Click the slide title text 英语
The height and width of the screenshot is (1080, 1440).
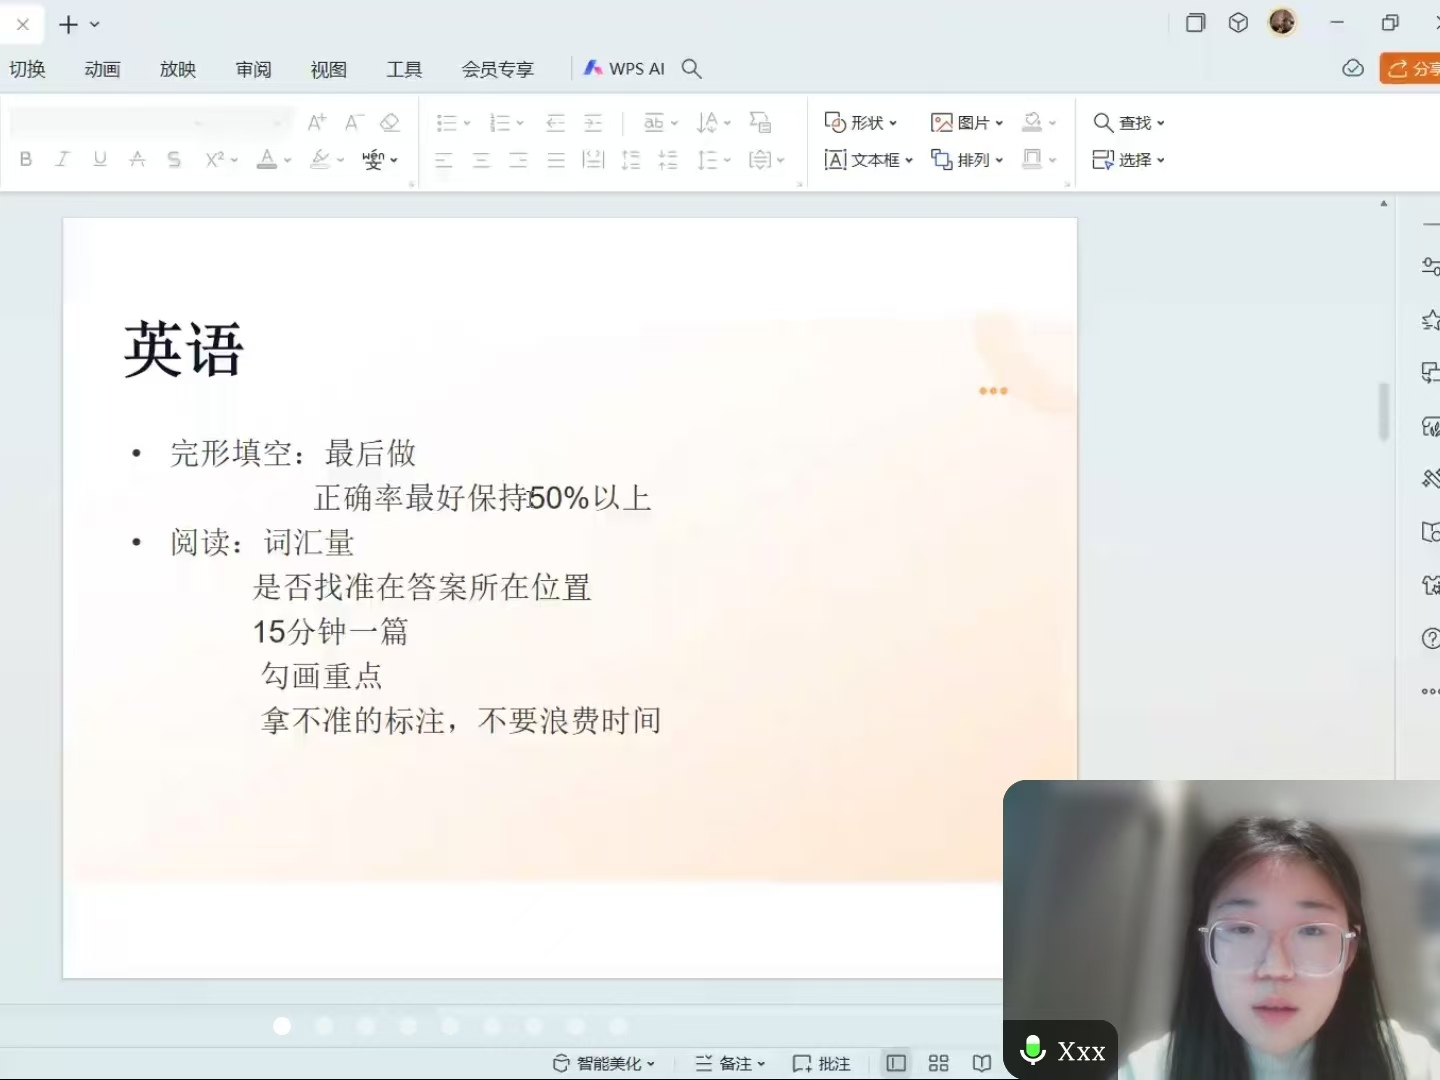click(x=184, y=350)
